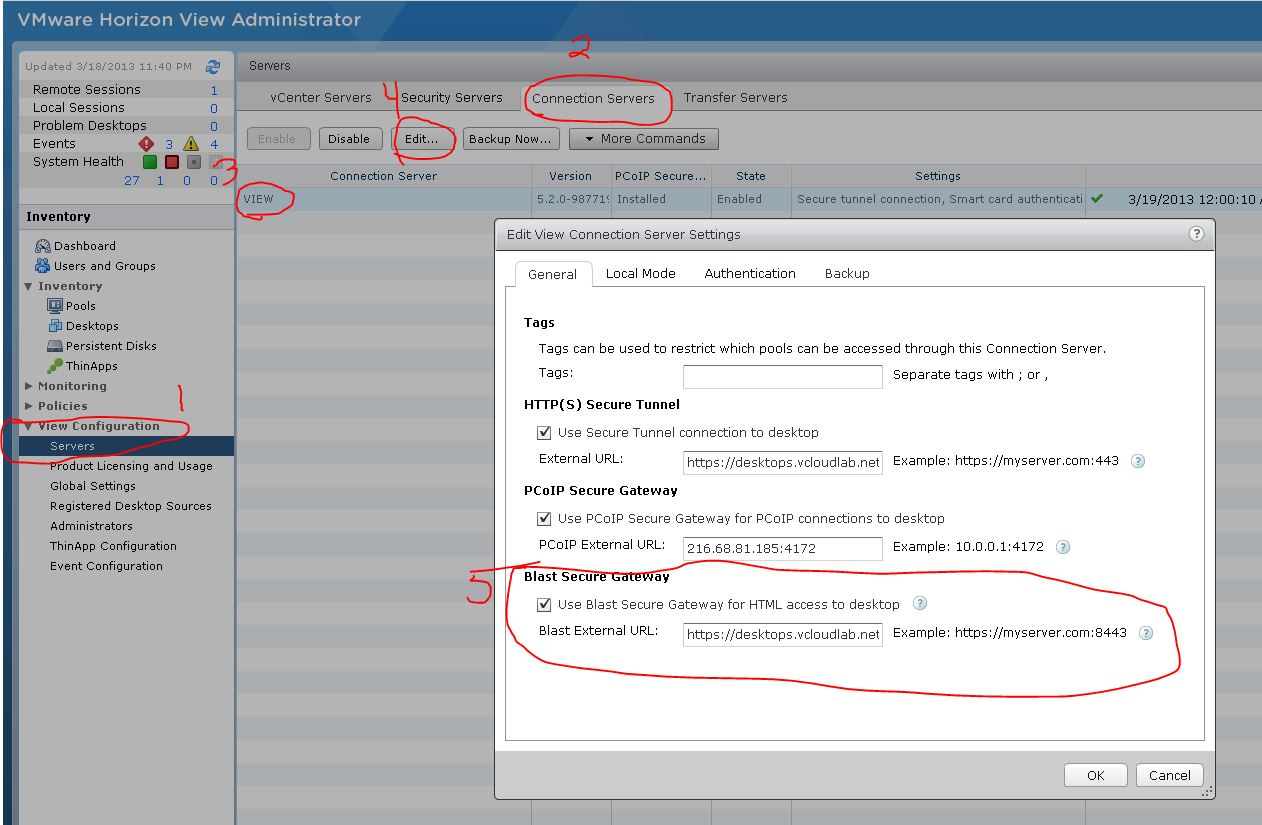Click the Local Sessions count link

click(x=214, y=108)
